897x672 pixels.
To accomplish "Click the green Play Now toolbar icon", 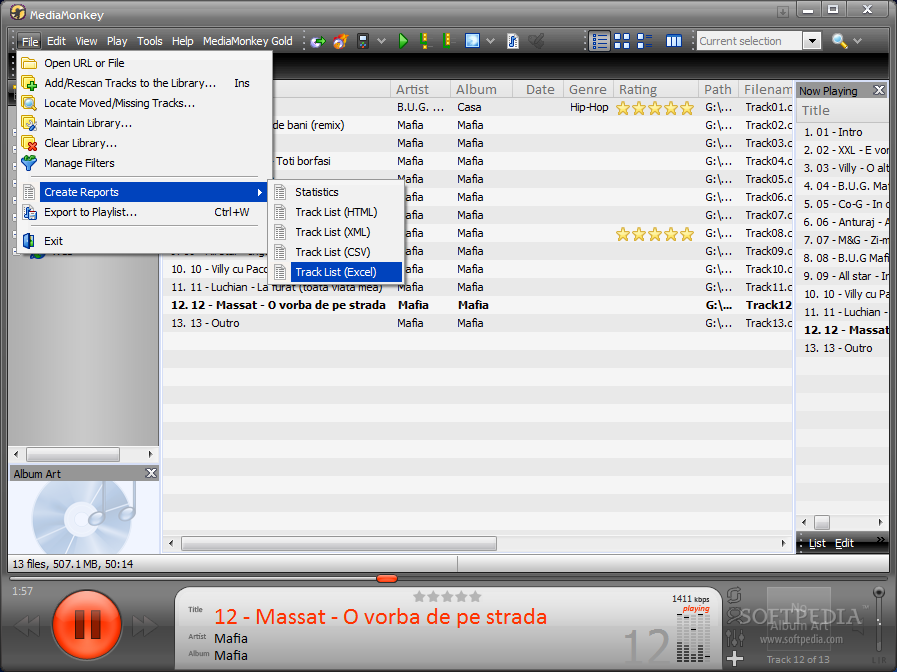I will 403,41.
